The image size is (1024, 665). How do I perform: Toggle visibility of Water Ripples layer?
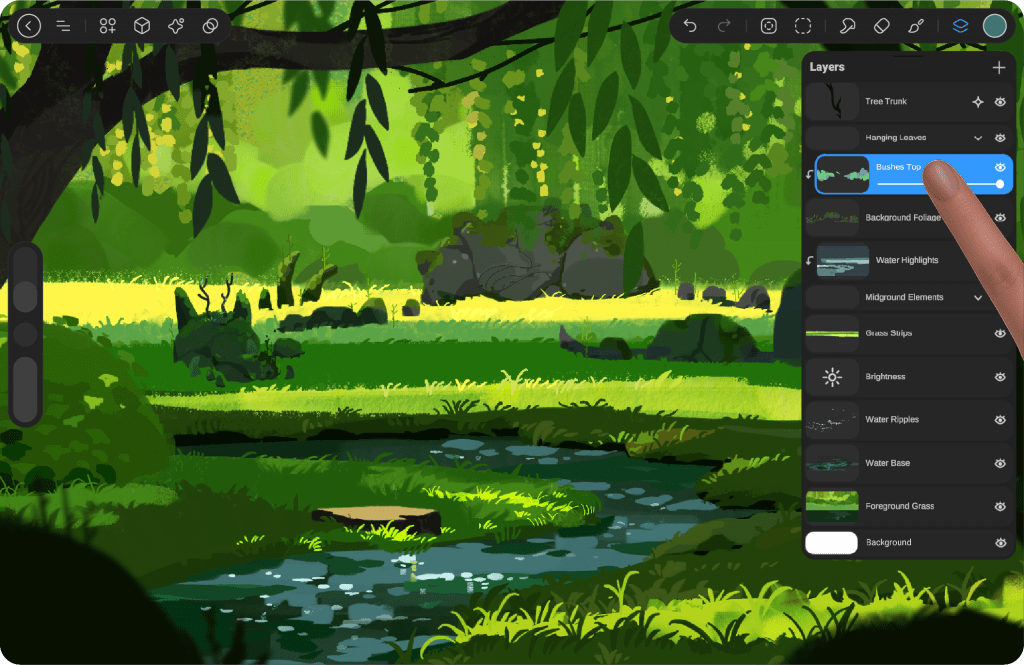[x=1000, y=420]
